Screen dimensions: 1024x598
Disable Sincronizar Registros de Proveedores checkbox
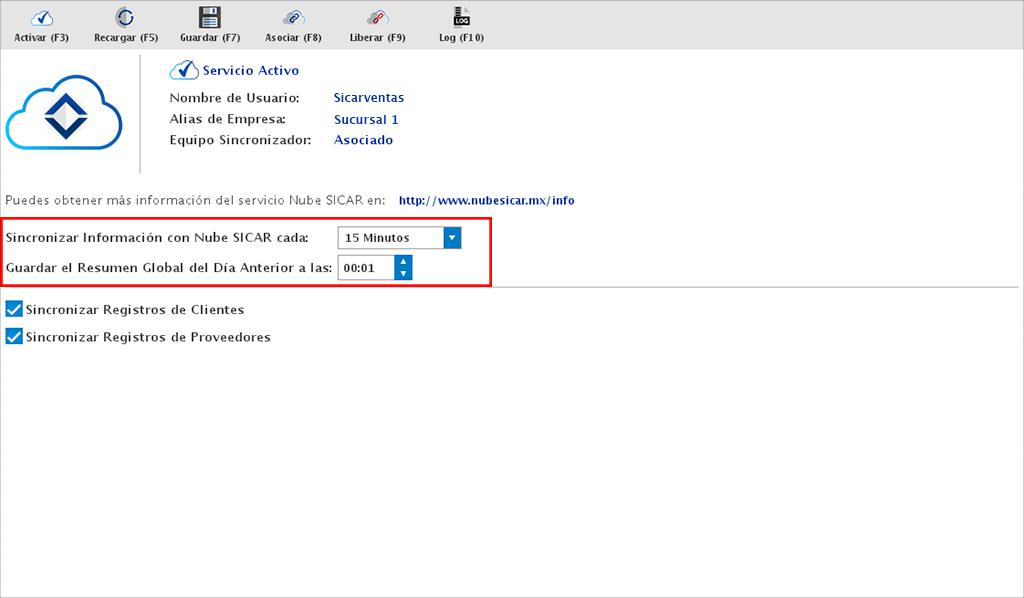click(14, 337)
